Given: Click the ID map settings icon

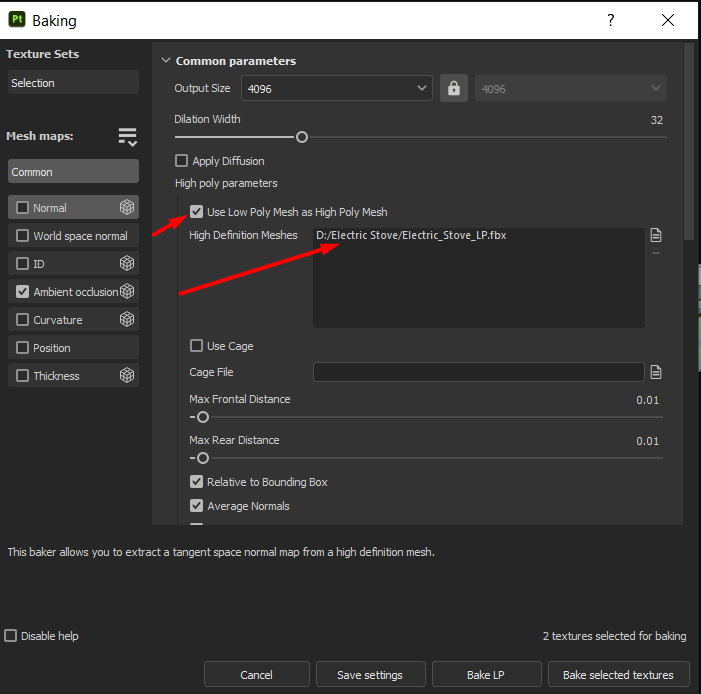Looking at the screenshot, I should [x=127, y=264].
